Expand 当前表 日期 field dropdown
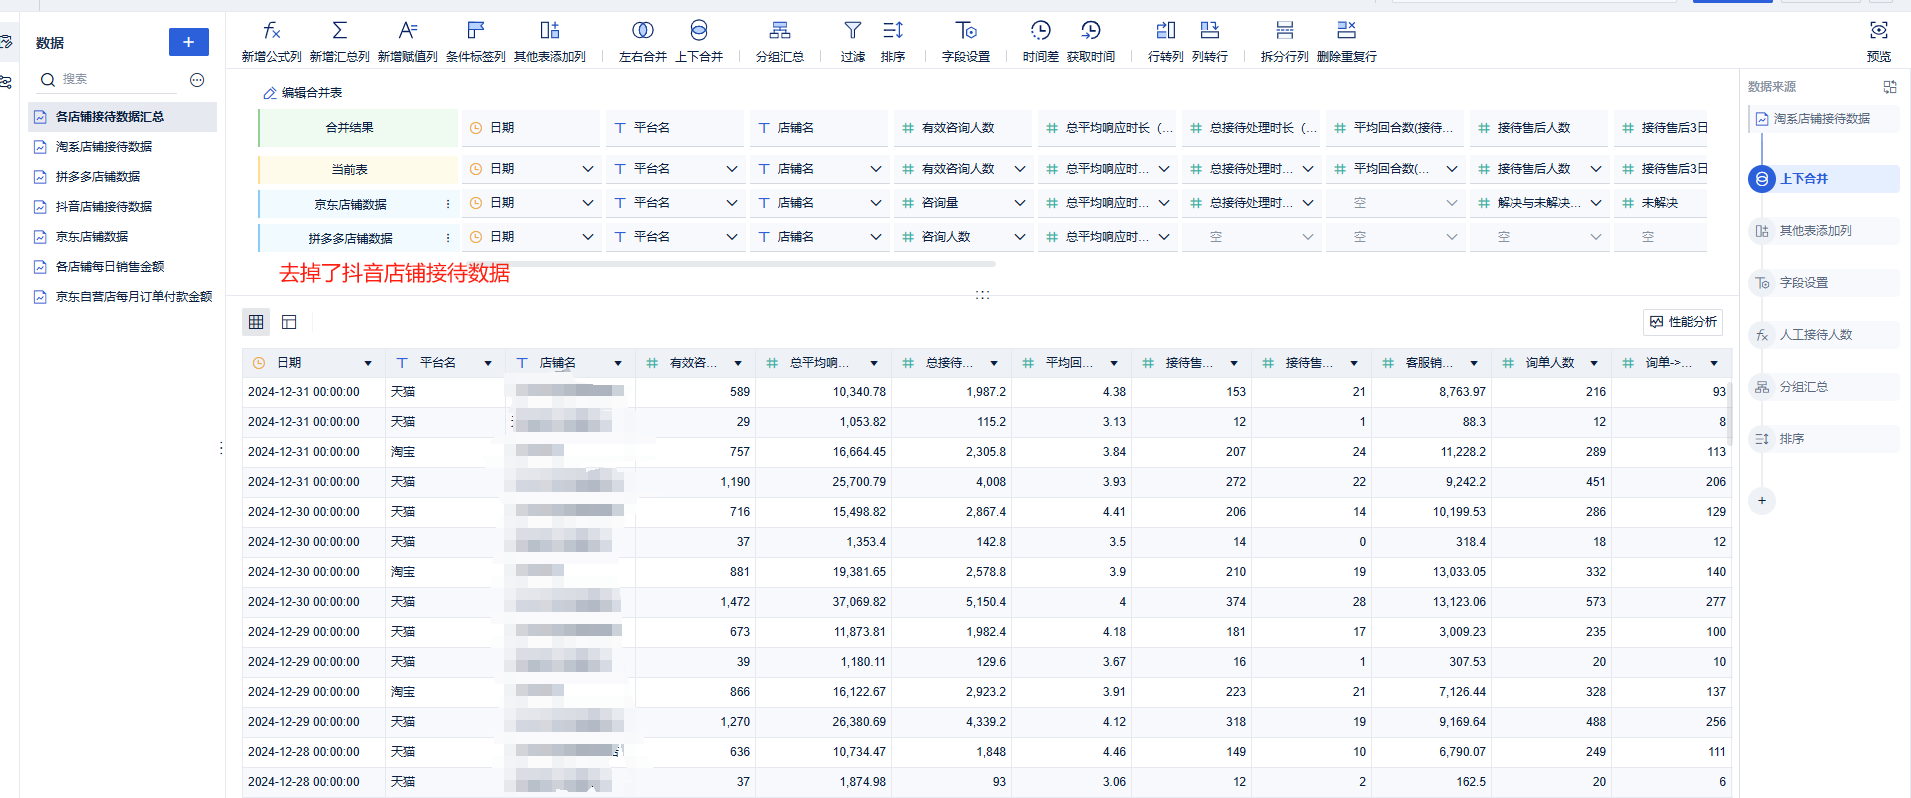1911x798 pixels. click(588, 169)
